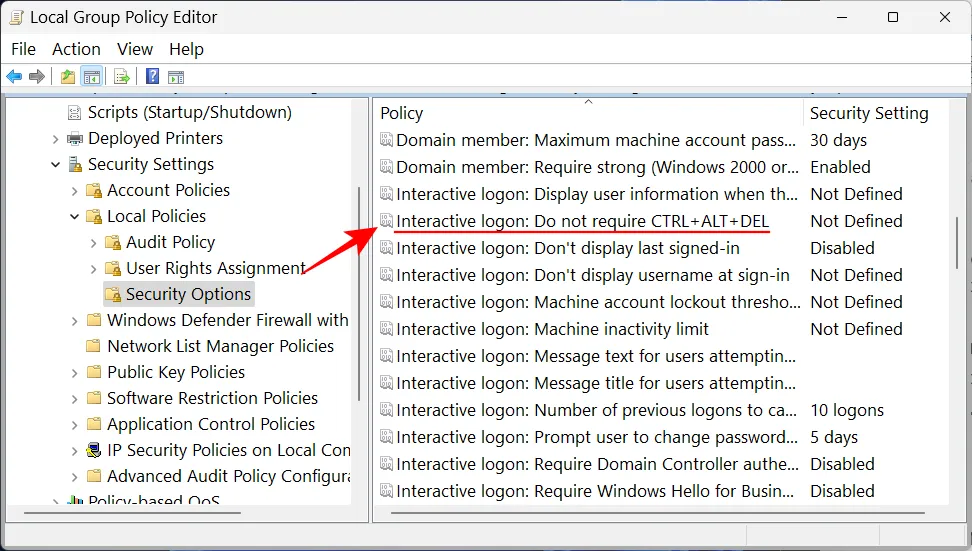Expand the Advanced Audit Policy Configuration node
The width and height of the screenshot is (972, 551).
pos(75,477)
